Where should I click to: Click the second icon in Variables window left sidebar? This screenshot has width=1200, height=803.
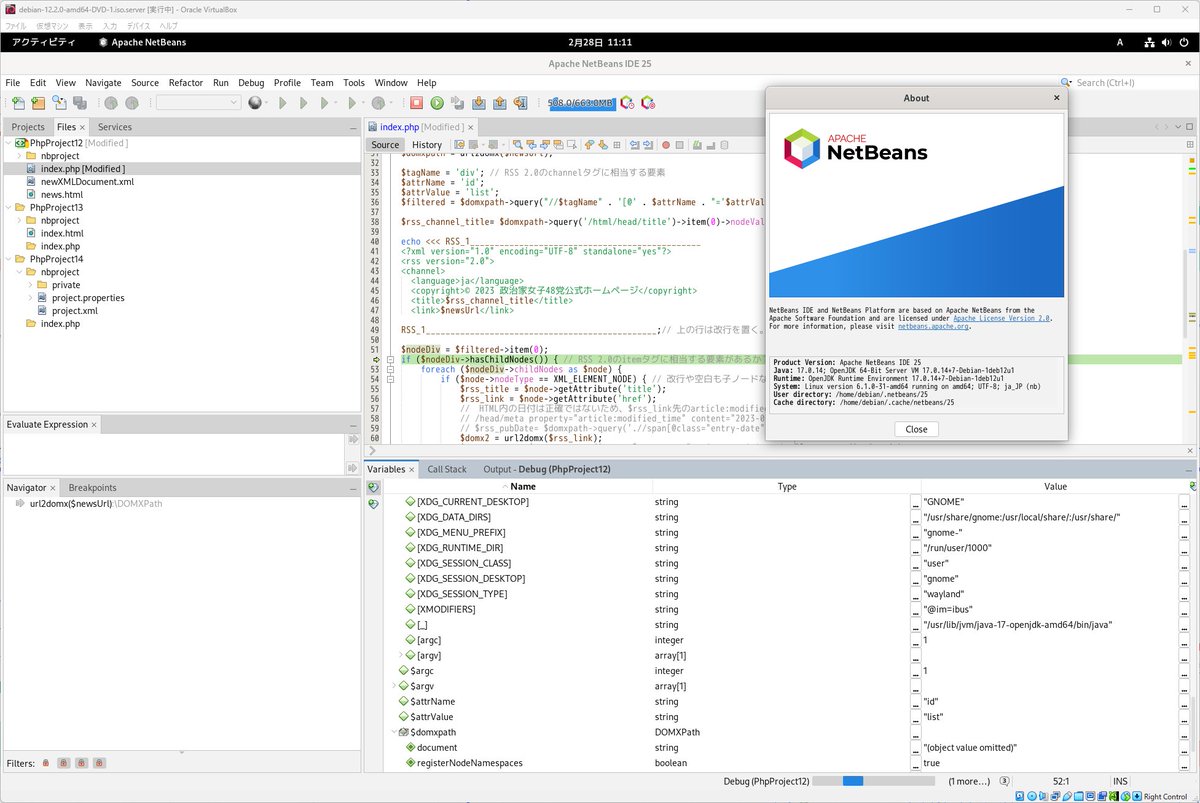[x=373, y=504]
